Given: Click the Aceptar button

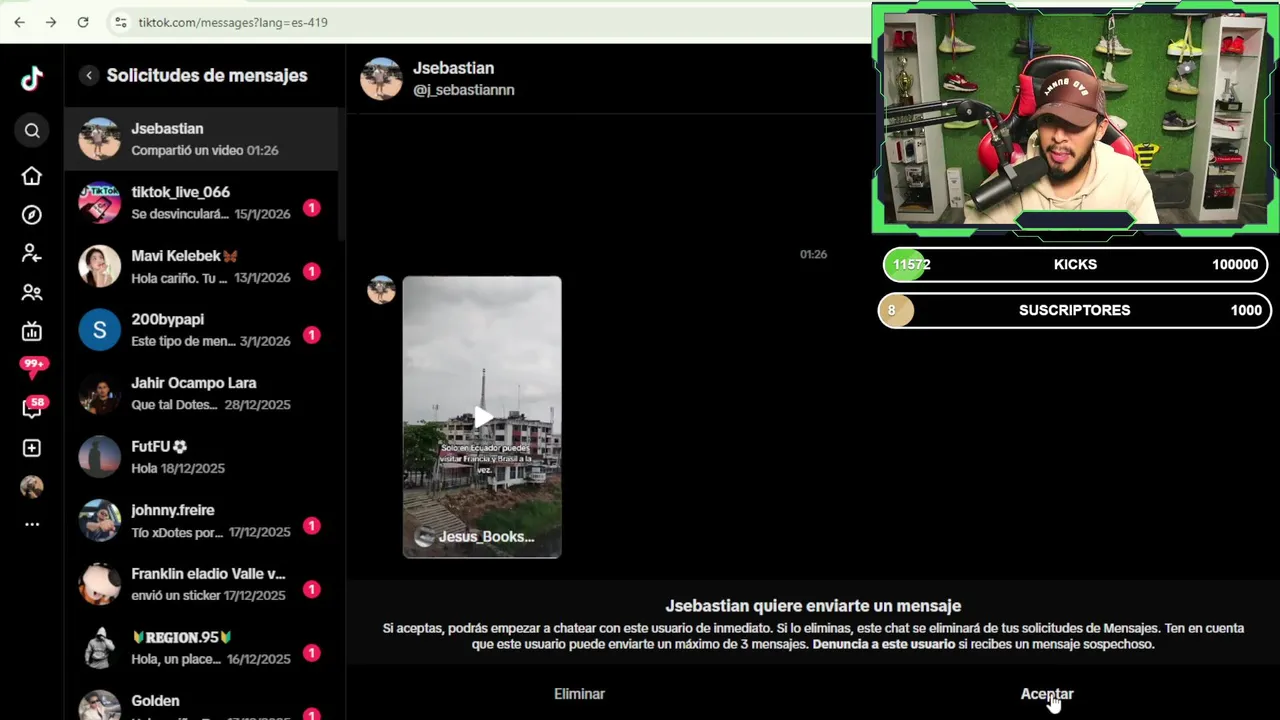Looking at the screenshot, I should (x=1047, y=694).
